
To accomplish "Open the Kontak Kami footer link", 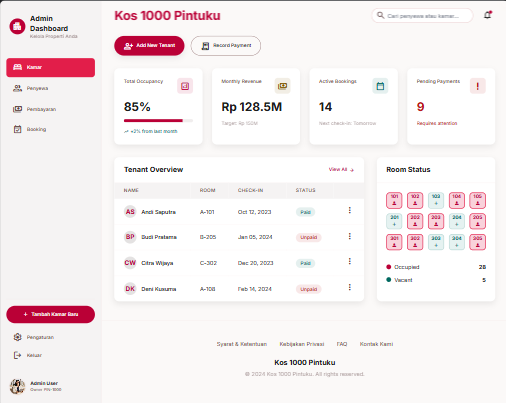I will point(376,344).
